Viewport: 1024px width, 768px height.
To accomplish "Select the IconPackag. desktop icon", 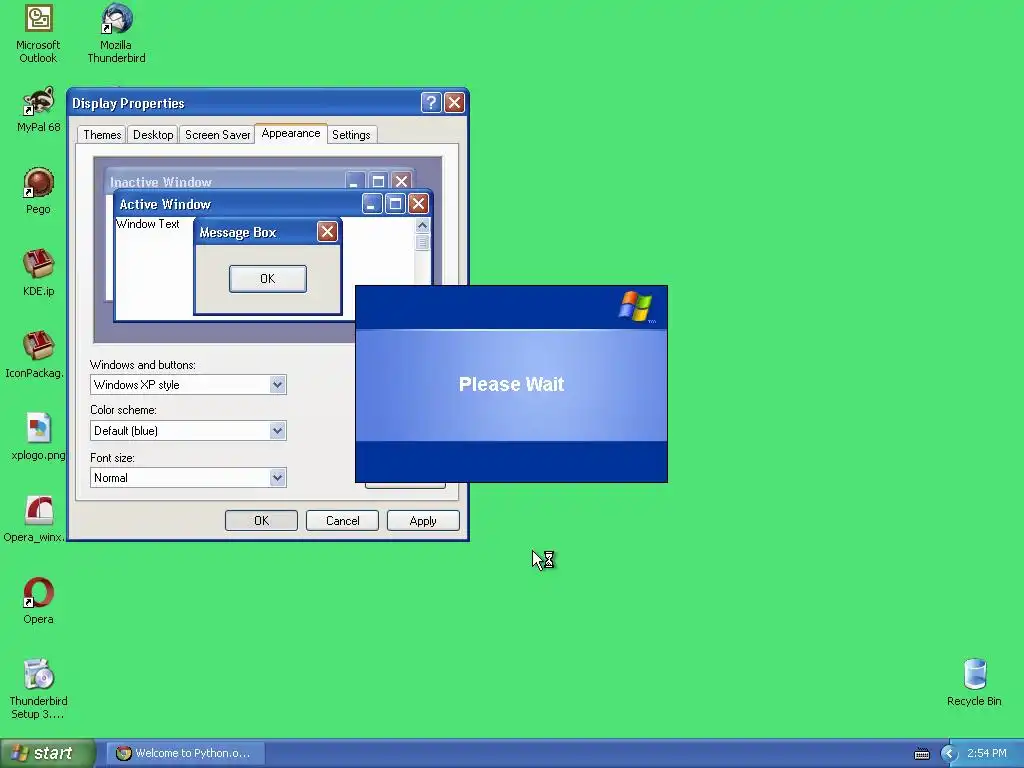I will tap(35, 355).
